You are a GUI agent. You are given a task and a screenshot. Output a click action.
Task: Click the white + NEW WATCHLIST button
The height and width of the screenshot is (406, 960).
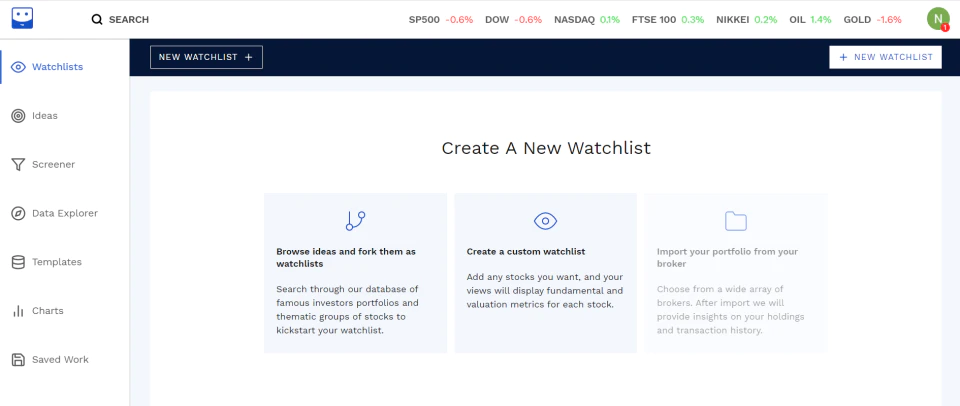(x=885, y=57)
